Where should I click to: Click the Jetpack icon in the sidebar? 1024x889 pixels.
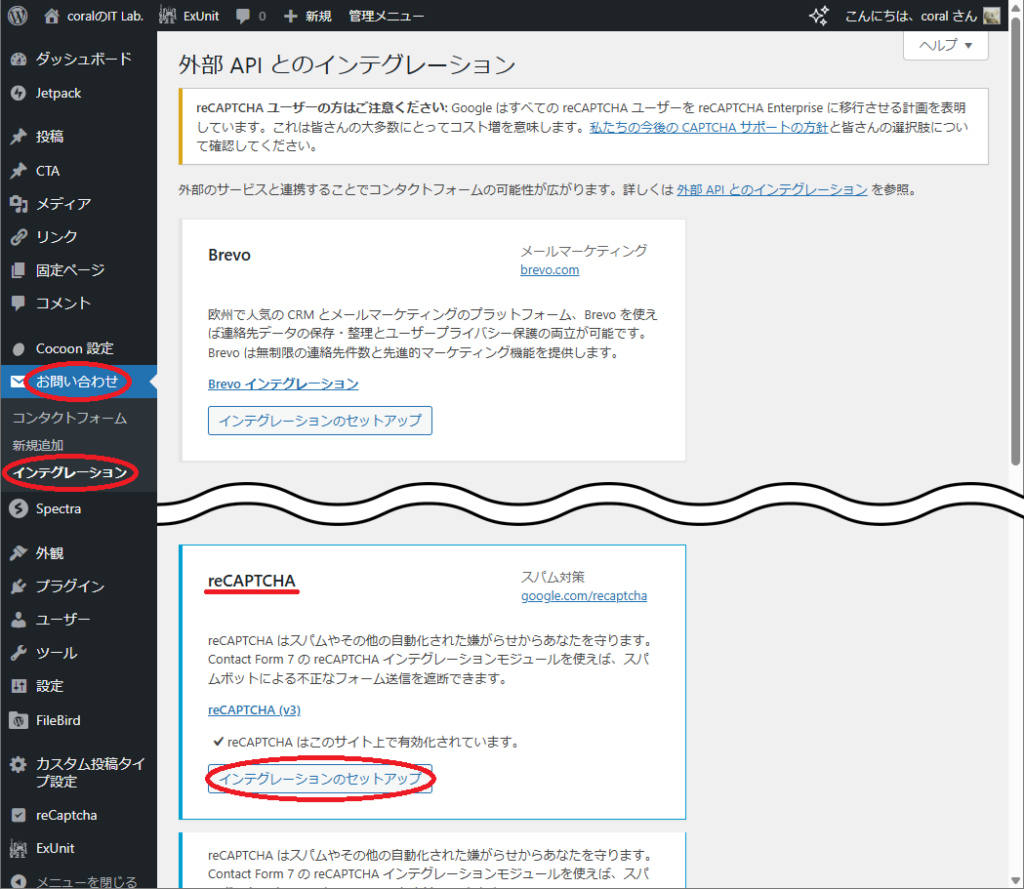tap(18, 93)
